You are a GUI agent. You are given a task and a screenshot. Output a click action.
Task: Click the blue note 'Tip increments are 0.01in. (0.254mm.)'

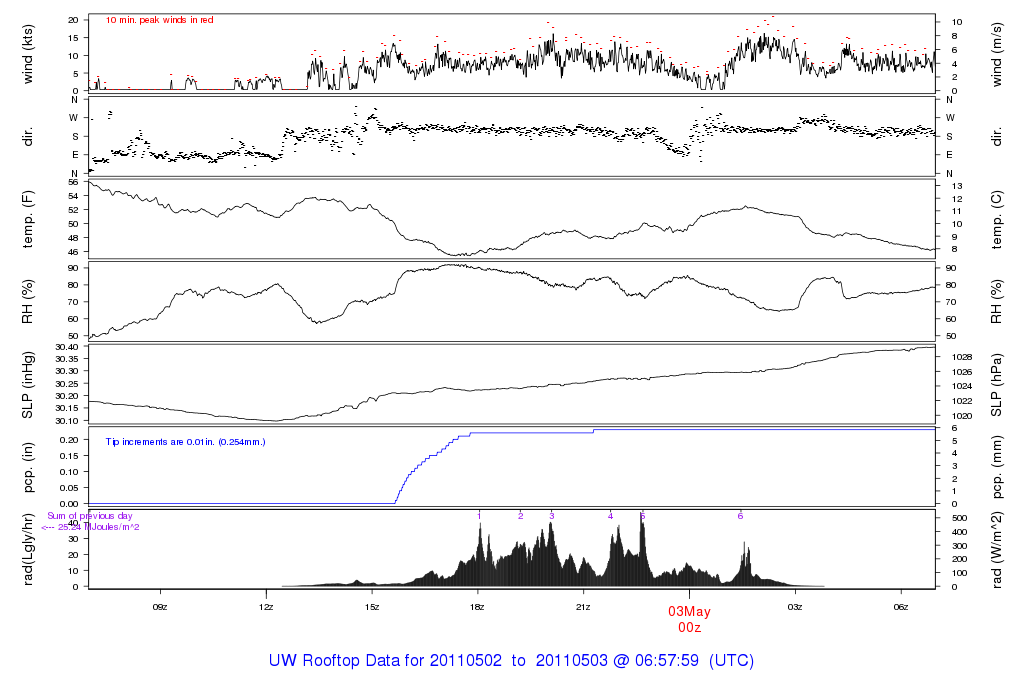(185, 442)
